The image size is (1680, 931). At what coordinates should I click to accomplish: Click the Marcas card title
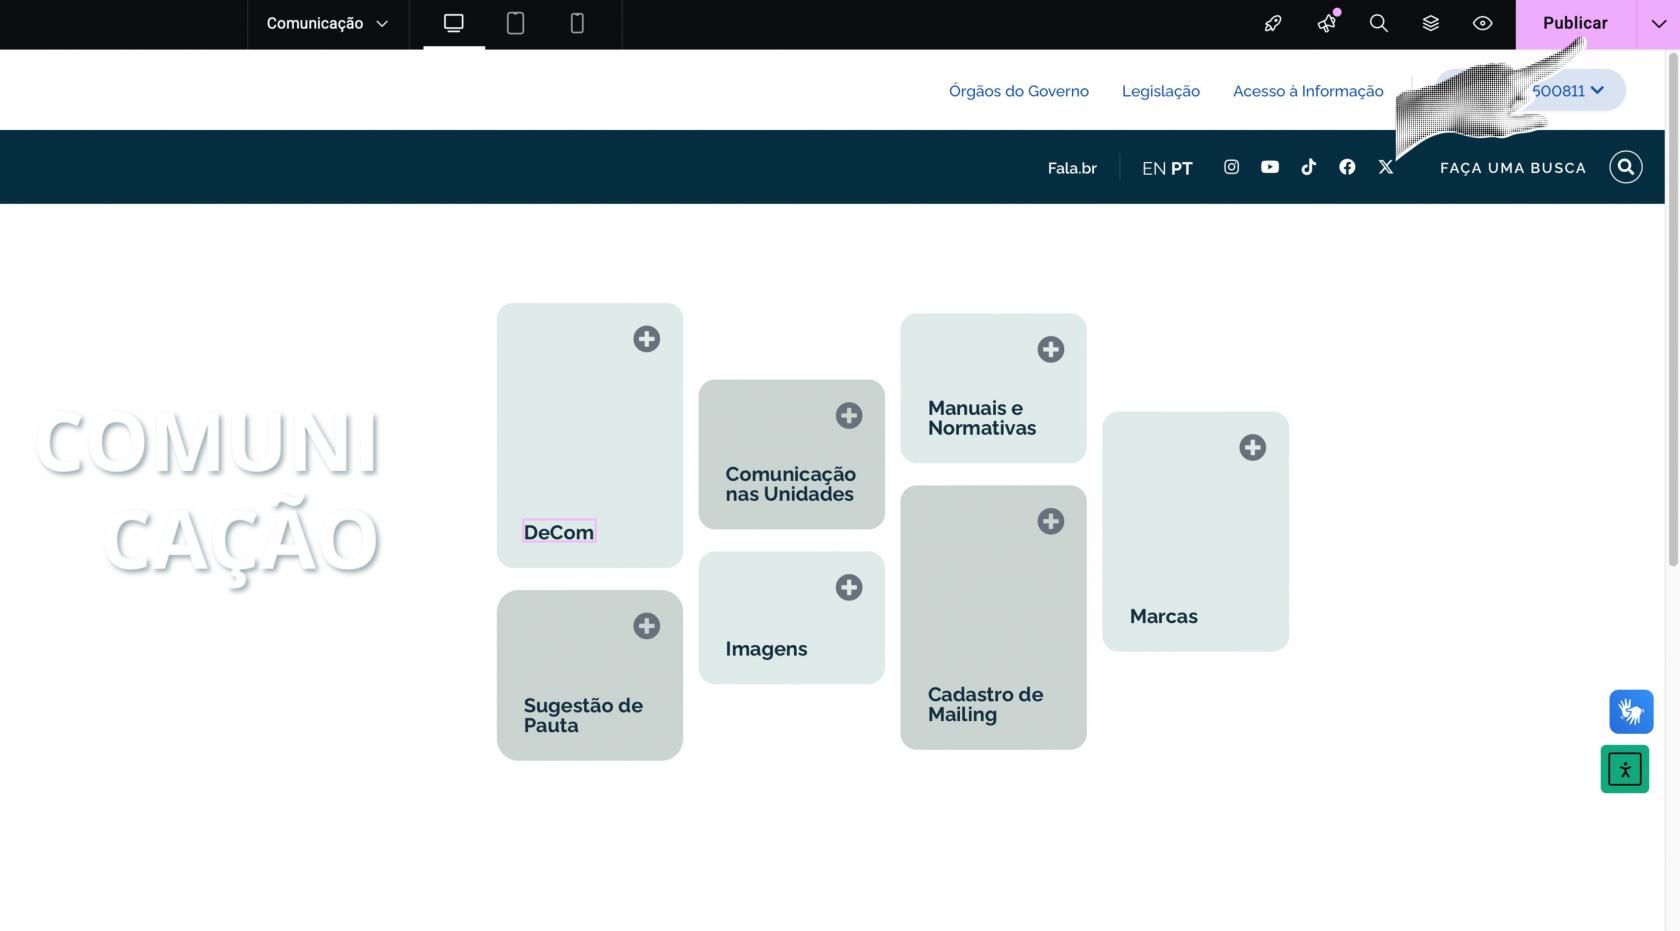[1164, 616]
